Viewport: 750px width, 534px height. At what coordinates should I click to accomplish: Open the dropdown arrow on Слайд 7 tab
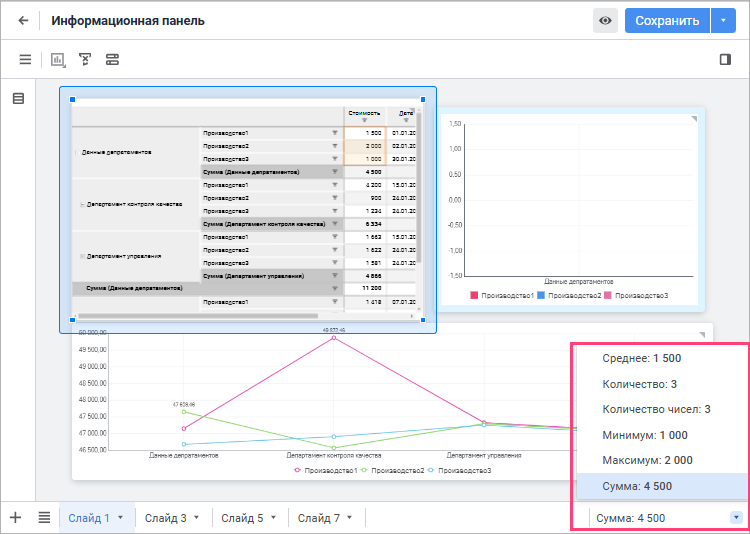tap(350, 517)
